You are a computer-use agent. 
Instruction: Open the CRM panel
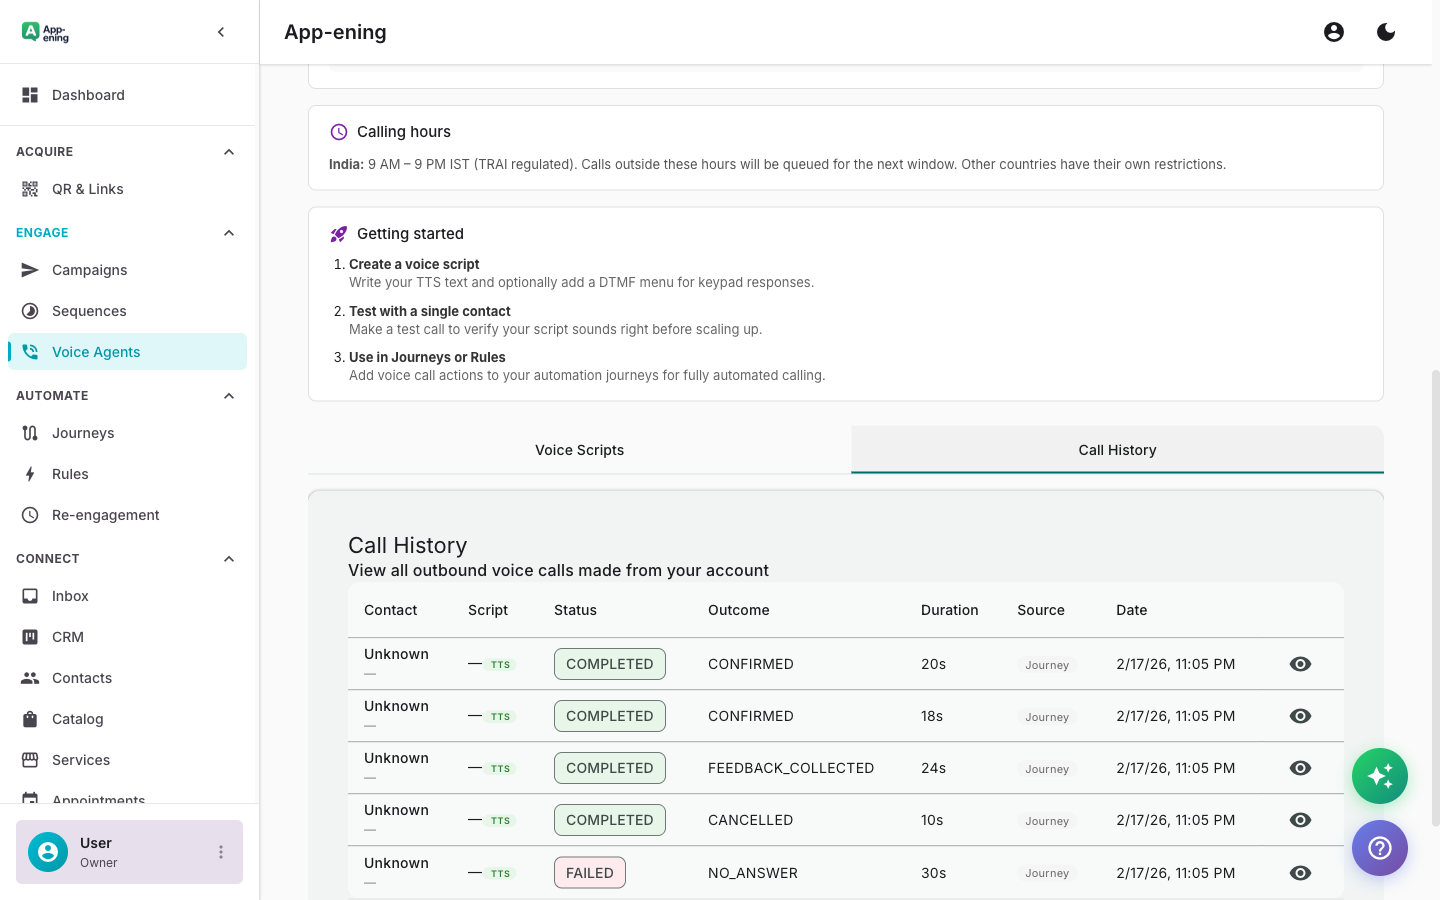67,636
